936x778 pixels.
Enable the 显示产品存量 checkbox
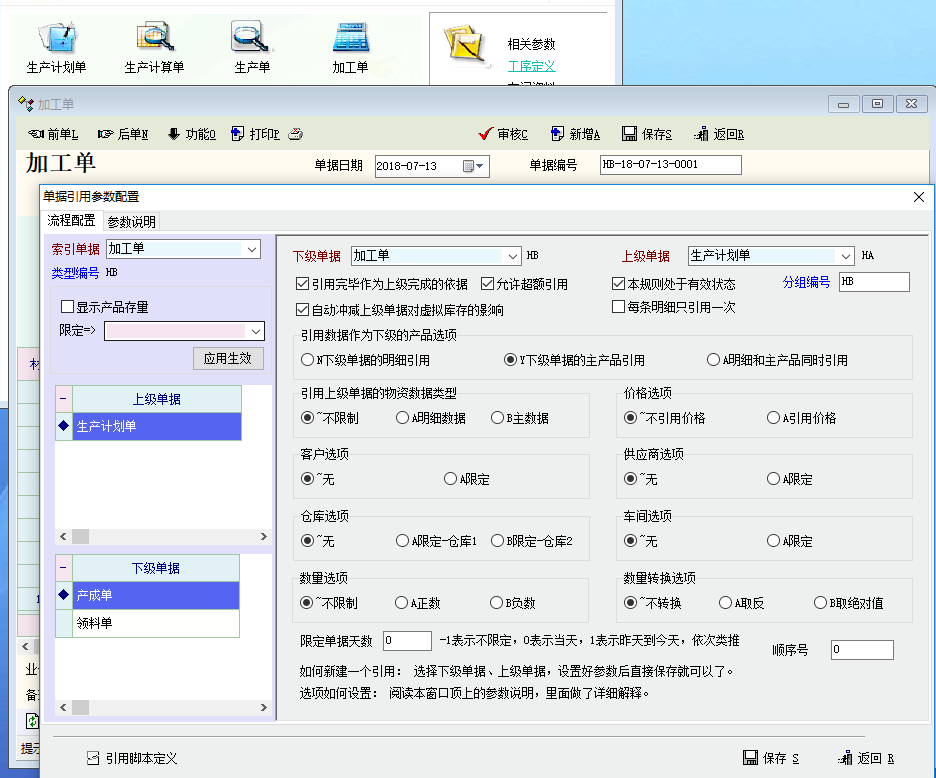pos(68,307)
